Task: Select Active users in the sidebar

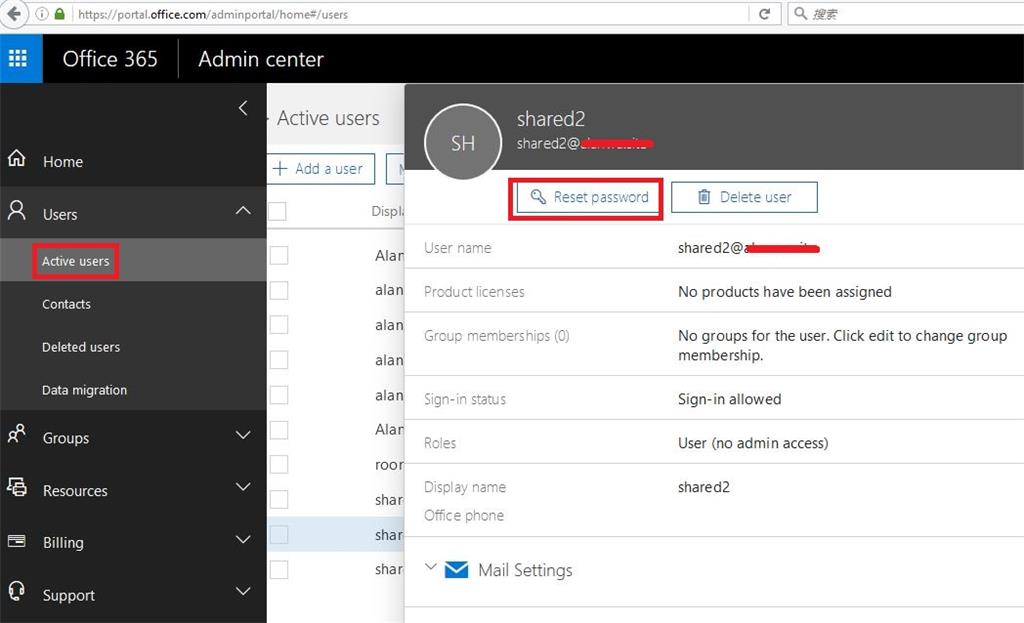Action: click(76, 261)
